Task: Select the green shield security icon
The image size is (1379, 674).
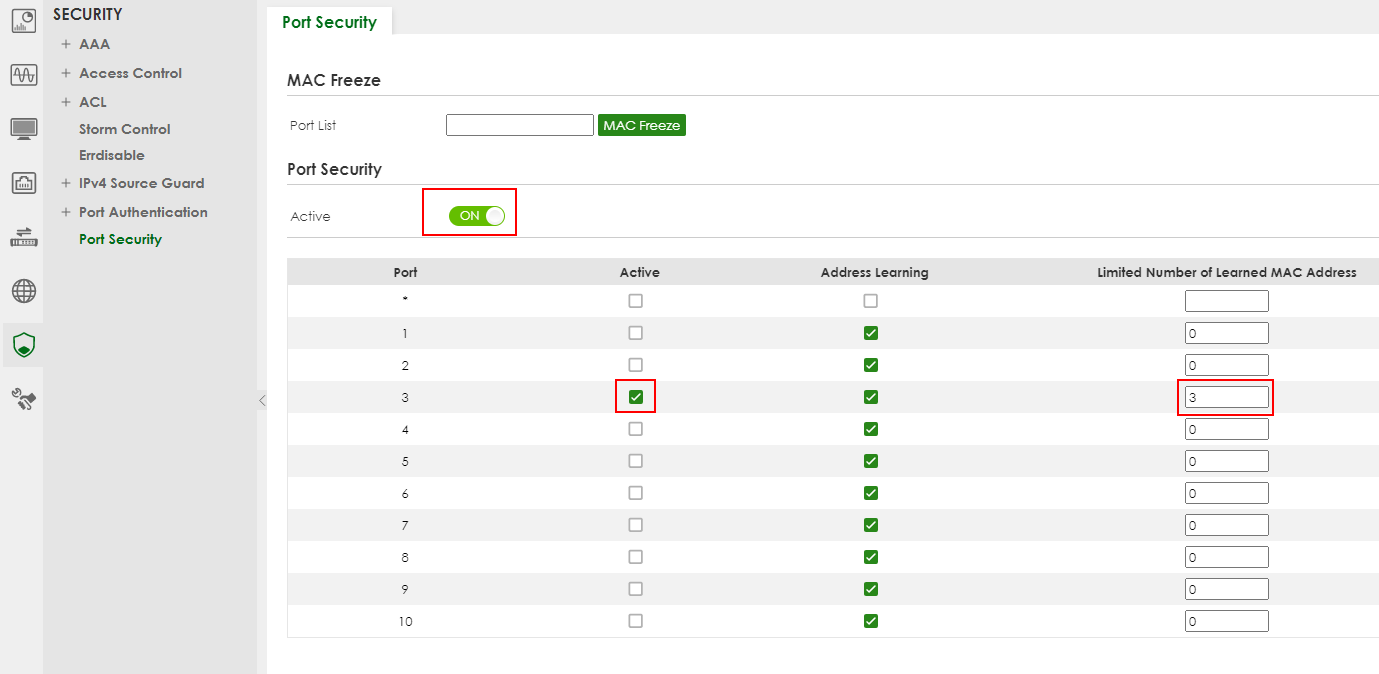Action: tap(23, 346)
